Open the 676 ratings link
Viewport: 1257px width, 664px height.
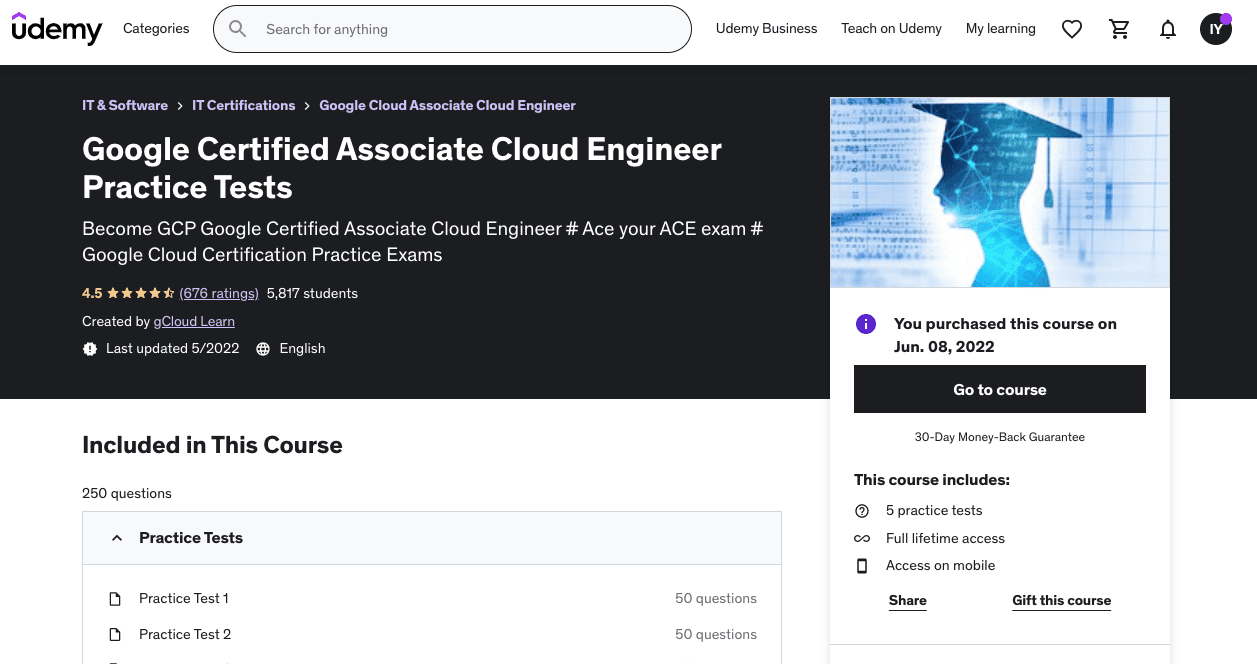219,293
